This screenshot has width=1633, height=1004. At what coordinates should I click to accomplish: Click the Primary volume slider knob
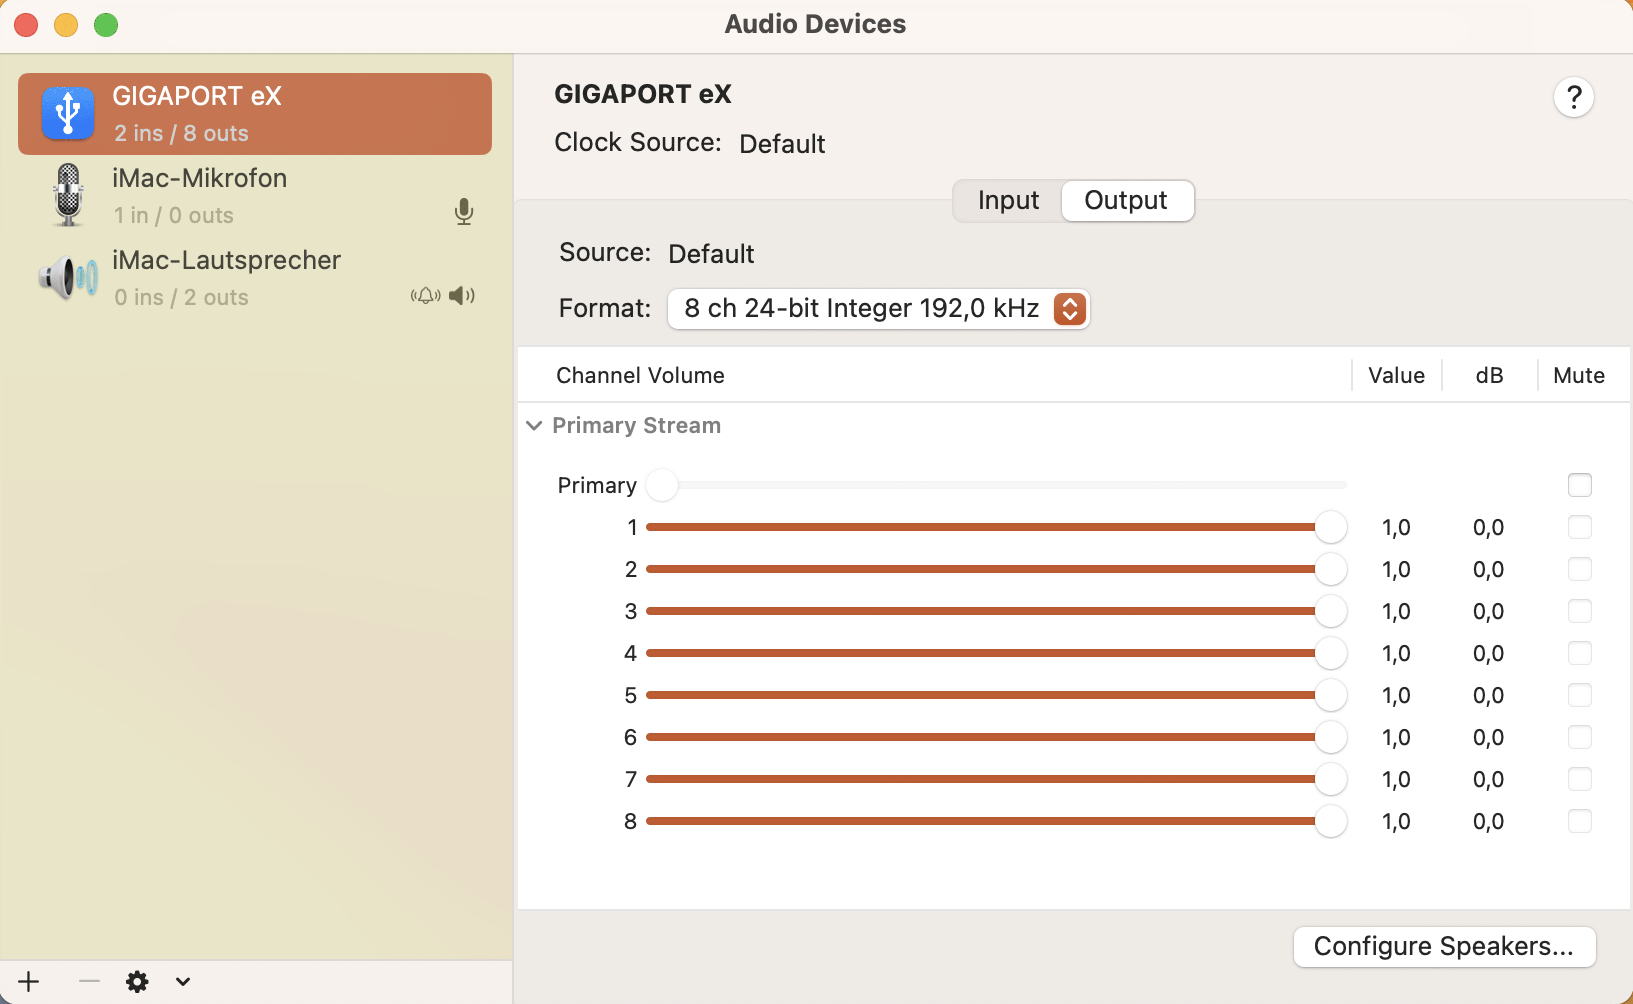662,485
